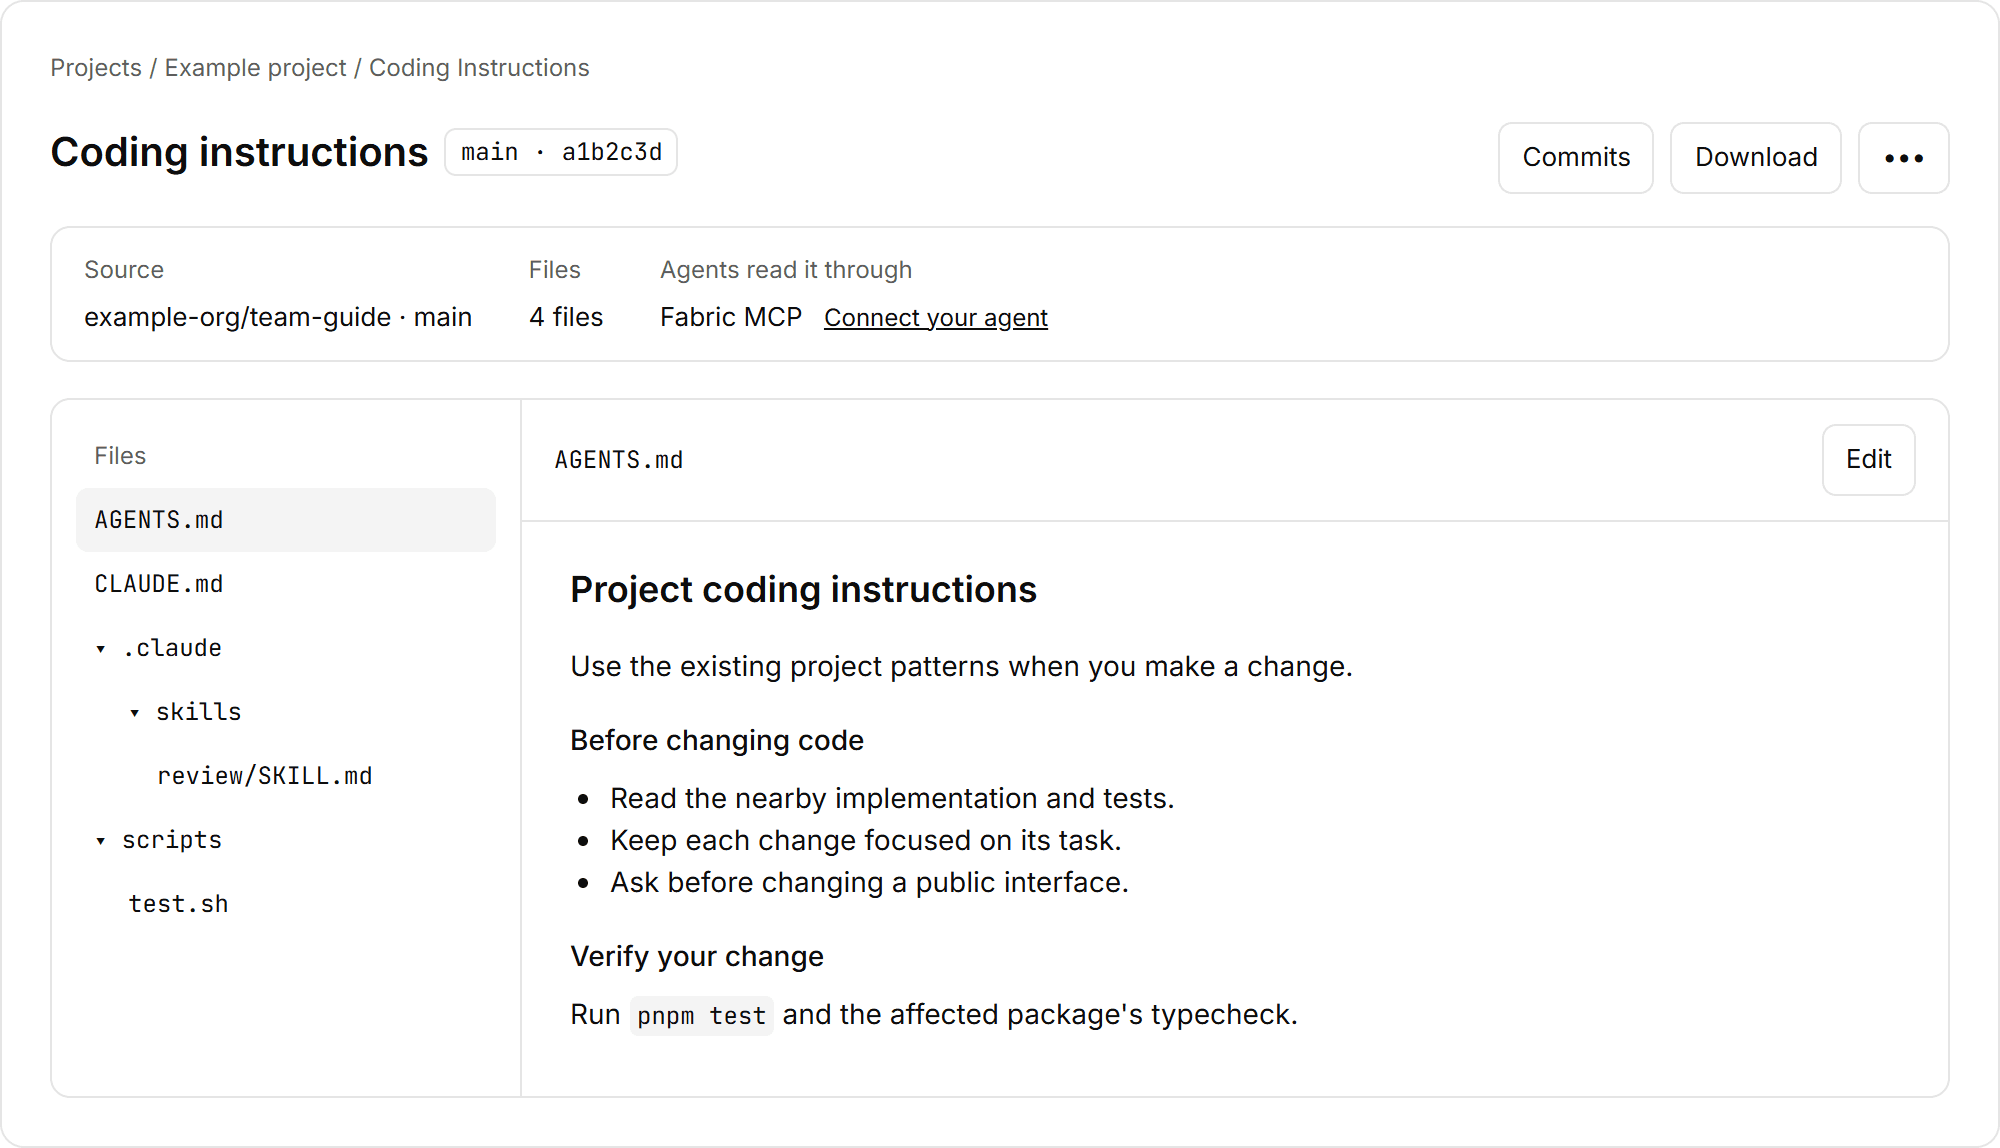Click the Coding instructions page title
2000x1148 pixels.
(239, 152)
